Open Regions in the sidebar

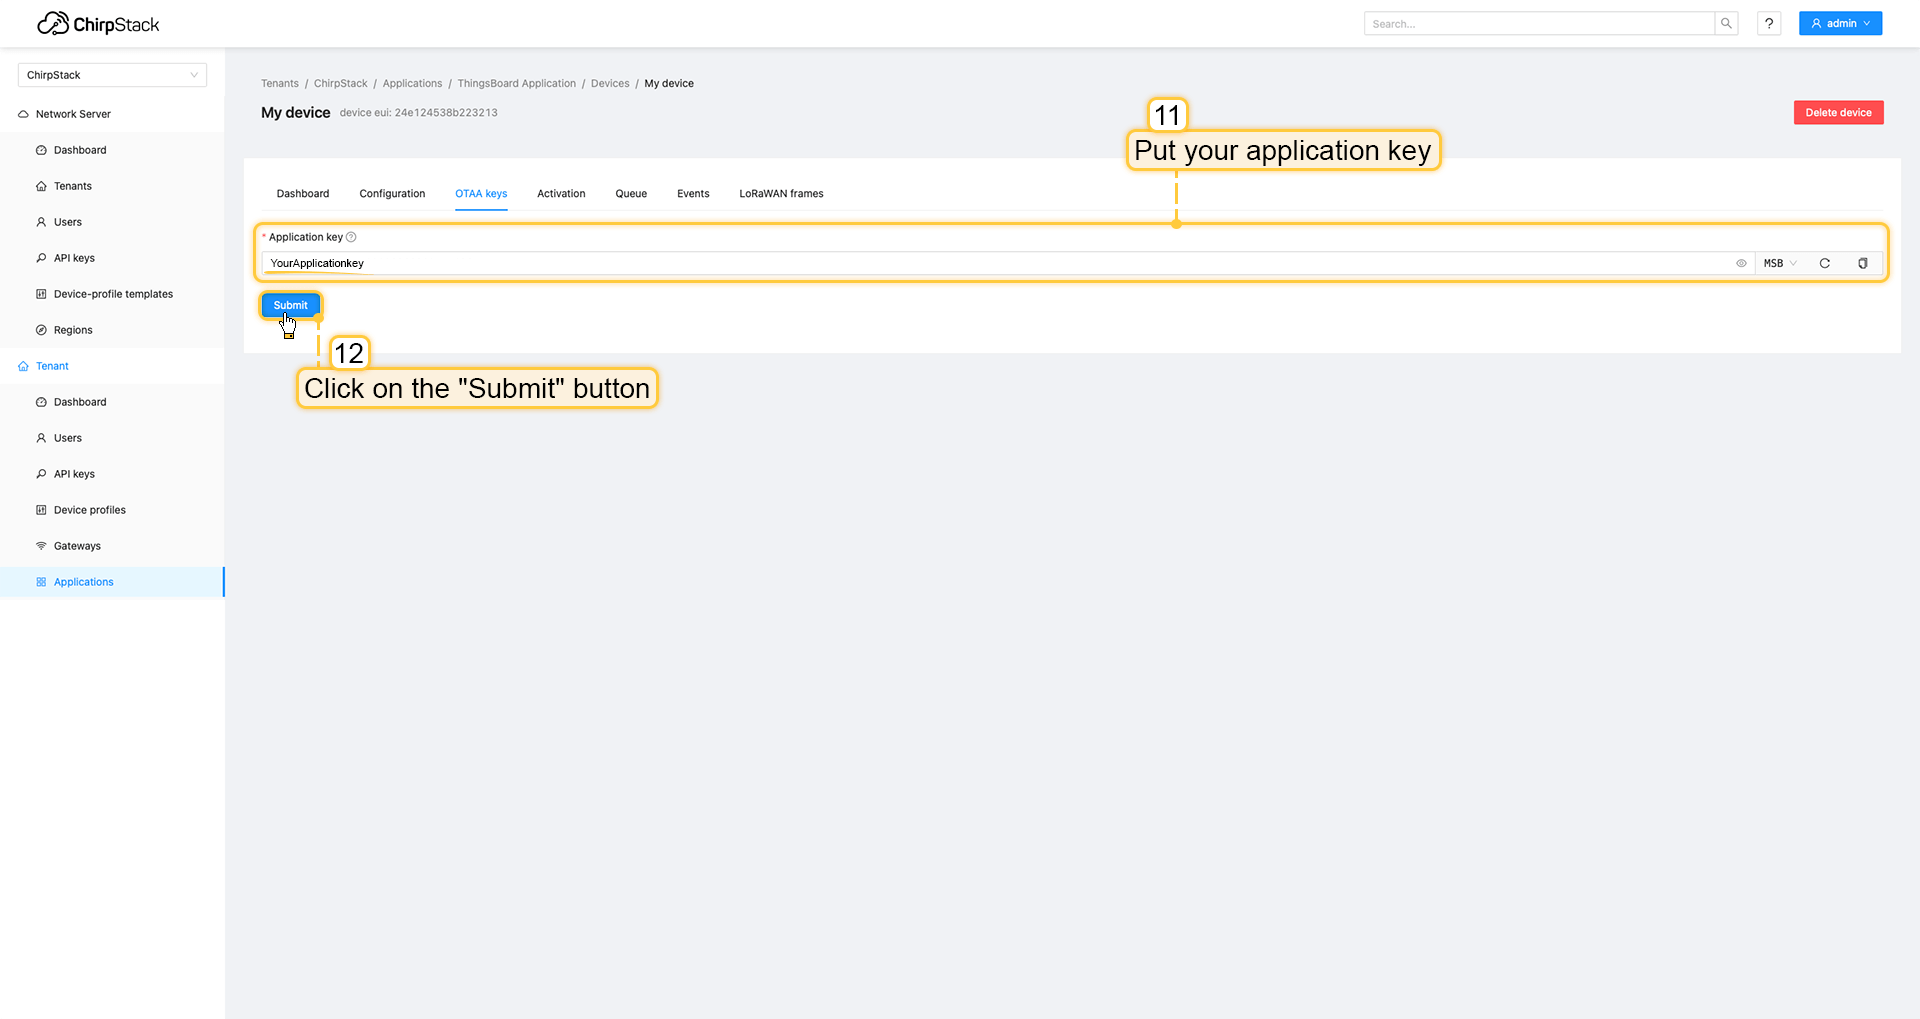[73, 330]
